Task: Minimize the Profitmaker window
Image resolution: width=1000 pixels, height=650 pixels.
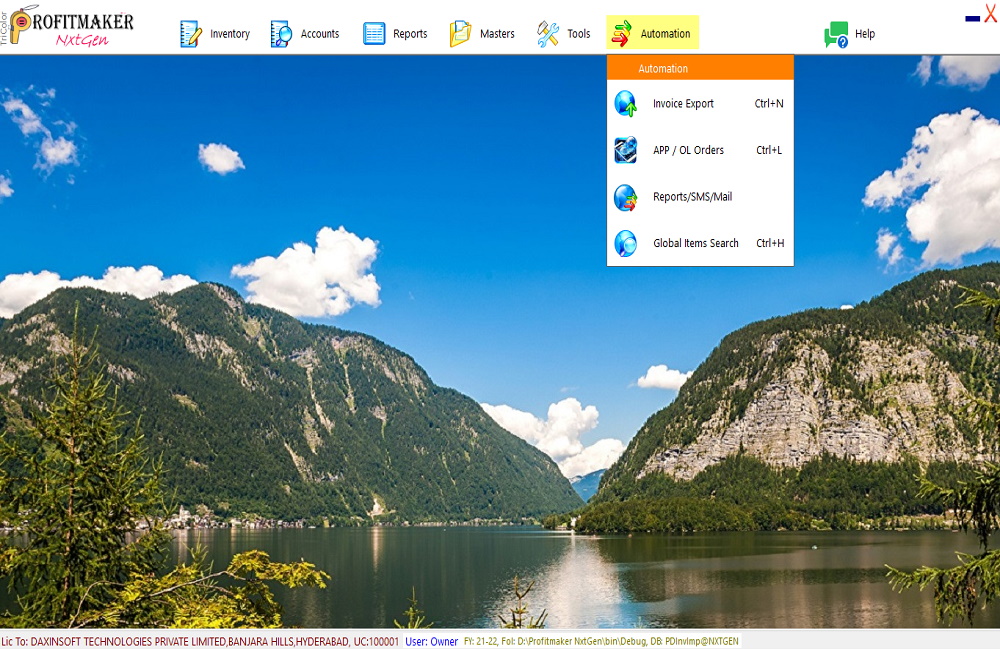Action: tap(972, 18)
